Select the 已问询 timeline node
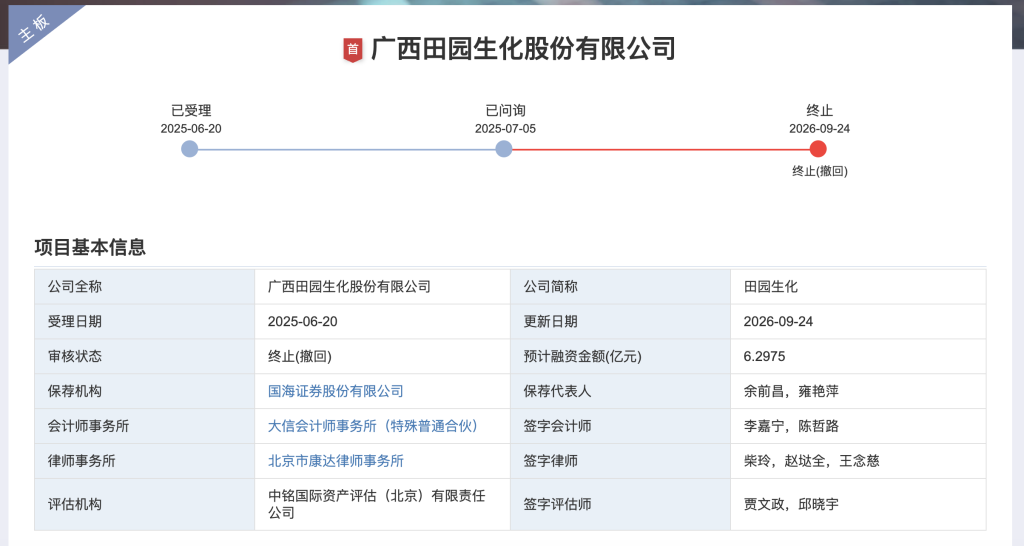The image size is (1024, 546). click(504, 149)
